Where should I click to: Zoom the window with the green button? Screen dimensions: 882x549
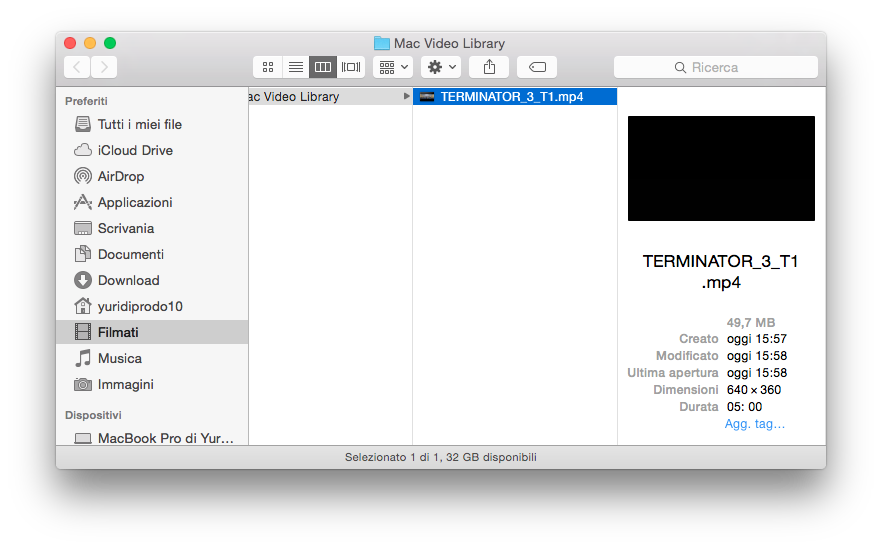pos(110,43)
